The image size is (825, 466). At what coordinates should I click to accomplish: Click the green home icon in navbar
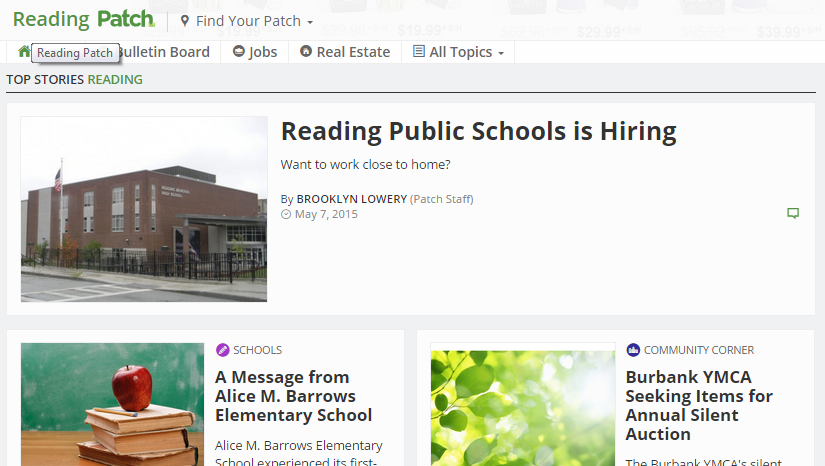(24, 52)
